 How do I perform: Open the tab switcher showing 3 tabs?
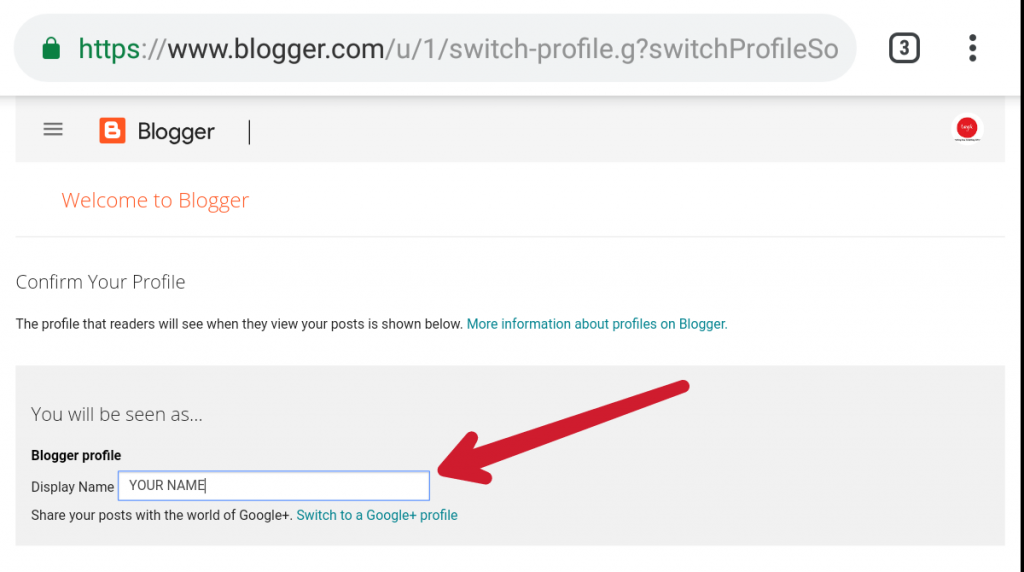click(904, 48)
